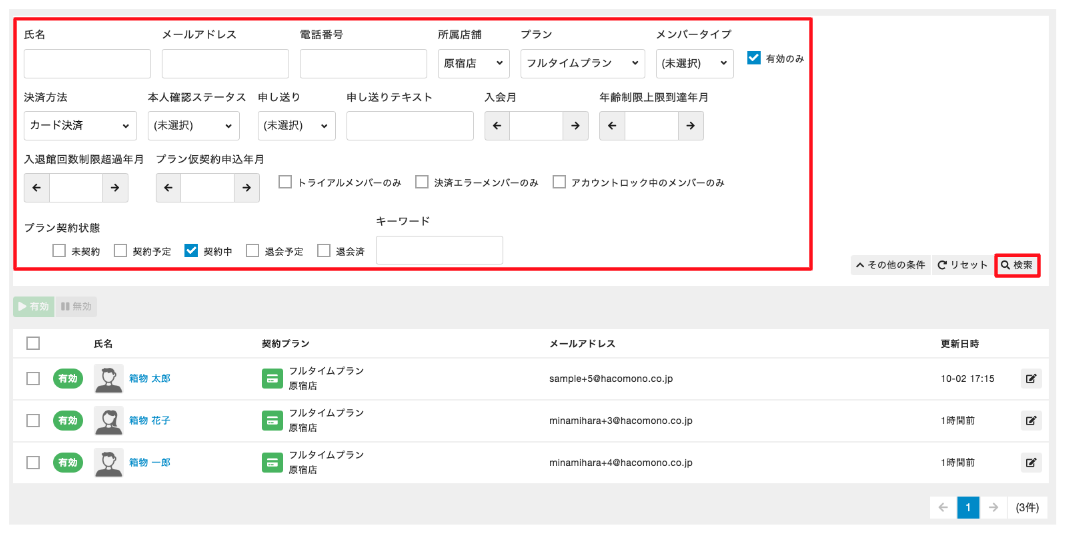Open member link 箱物 太郎

coord(150,379)
